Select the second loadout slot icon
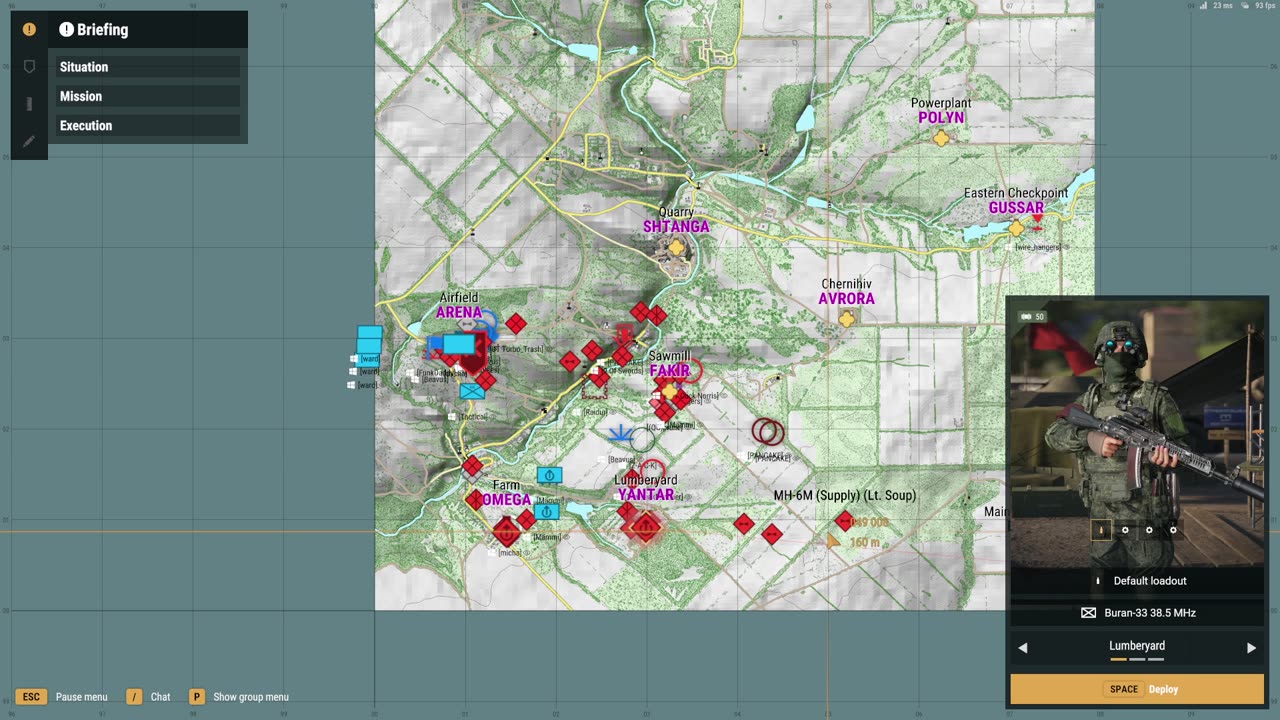This screenshot has height=720, width=1280. point(1125,530)
